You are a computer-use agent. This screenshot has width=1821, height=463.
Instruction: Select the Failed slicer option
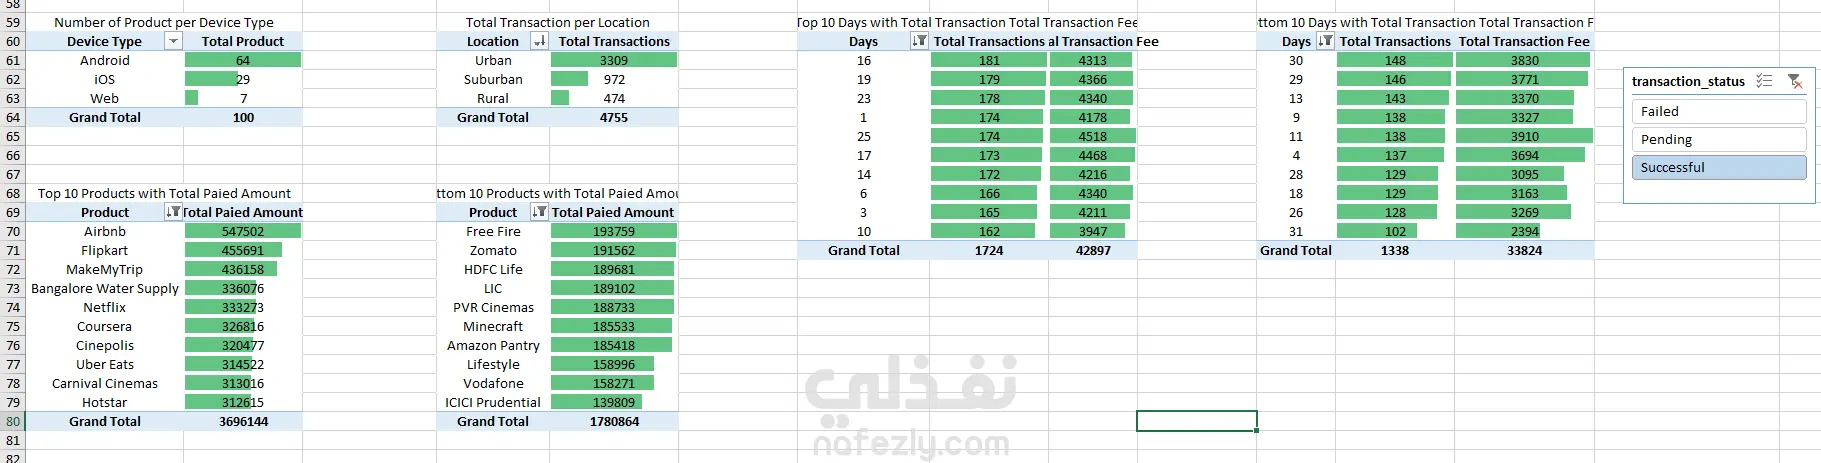1719,111
